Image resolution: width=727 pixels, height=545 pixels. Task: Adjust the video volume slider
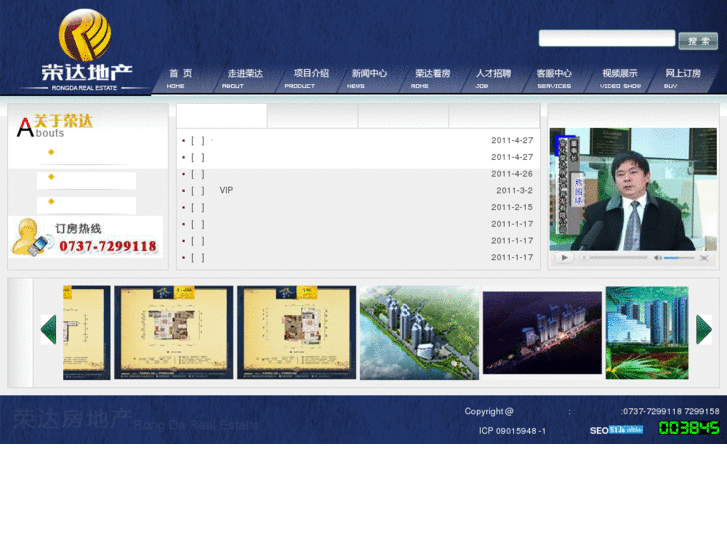(x=679, y=257)
